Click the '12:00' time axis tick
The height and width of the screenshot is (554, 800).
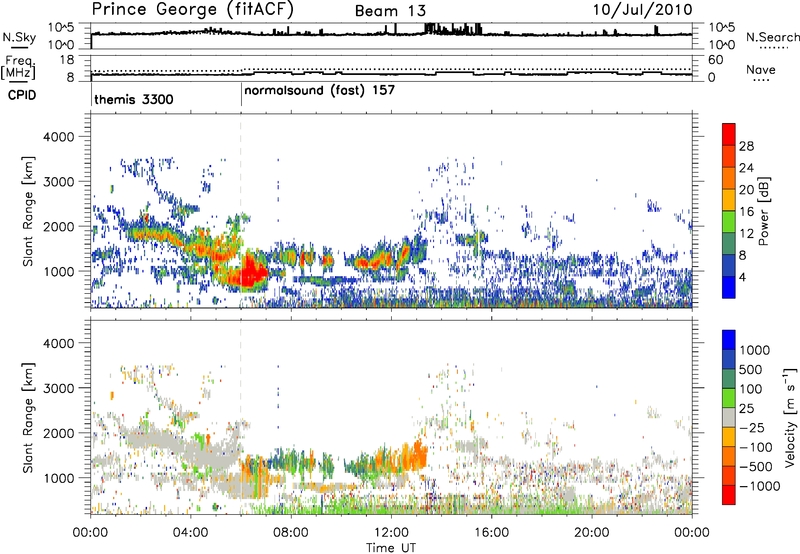click(391, 533)
